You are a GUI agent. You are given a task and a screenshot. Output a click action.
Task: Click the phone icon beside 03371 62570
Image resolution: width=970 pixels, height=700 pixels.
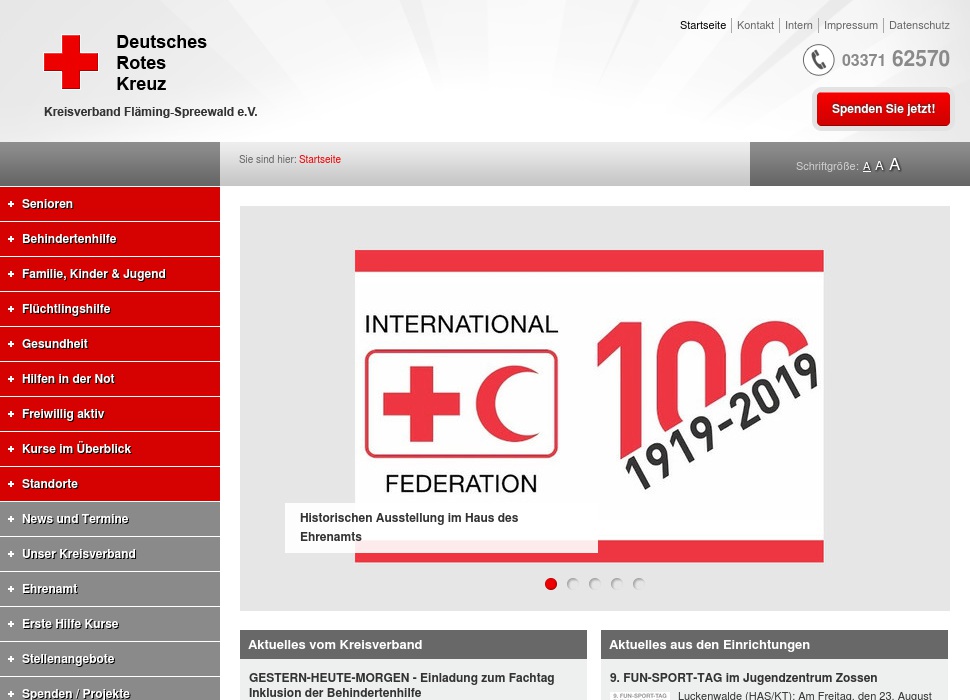coord(818,60)
